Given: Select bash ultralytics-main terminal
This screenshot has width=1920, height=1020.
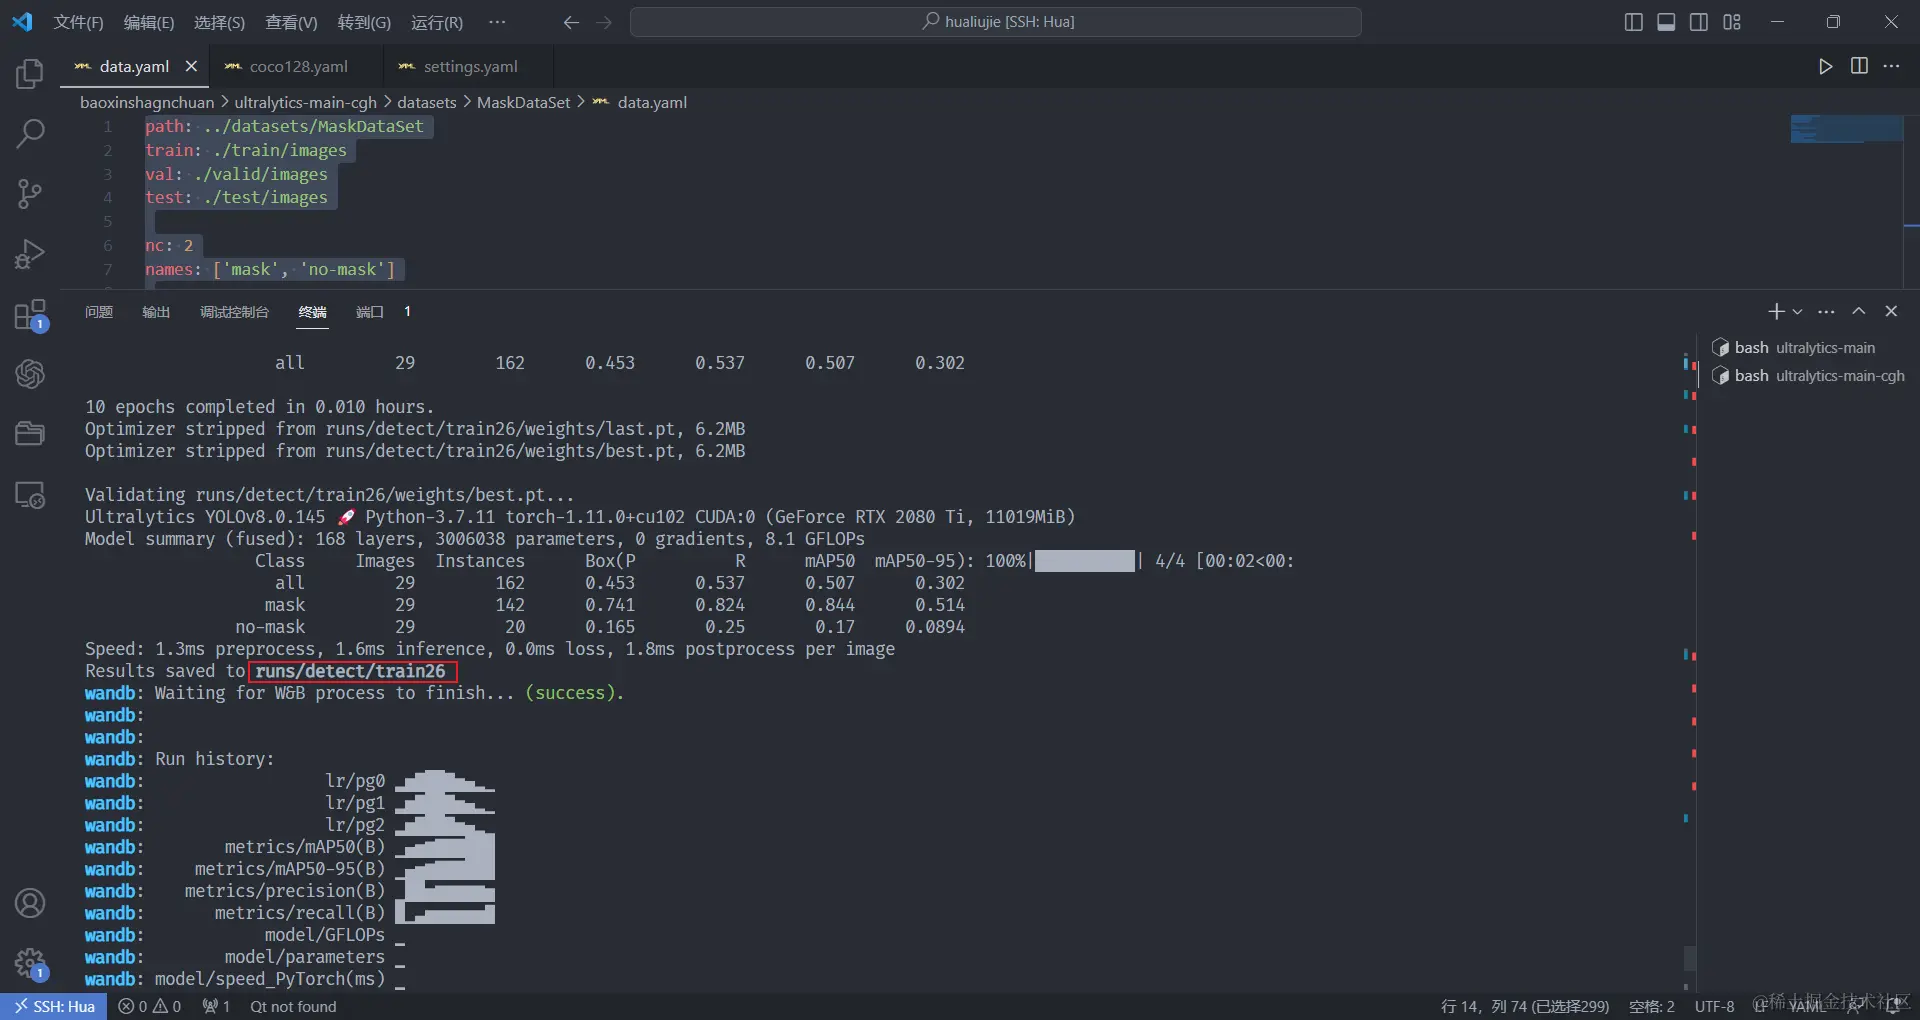Looking at the screenshot, I should coord(1805,347).
